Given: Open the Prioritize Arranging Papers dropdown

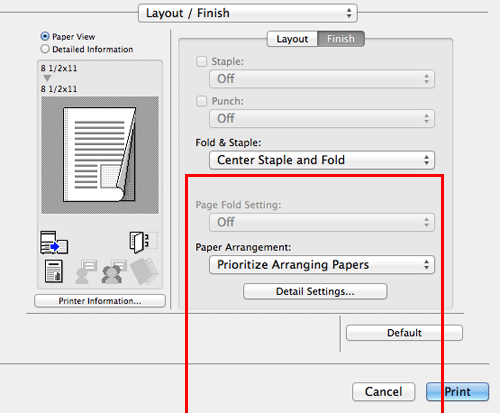Looking at the screenshot, I should coord(322,265).
